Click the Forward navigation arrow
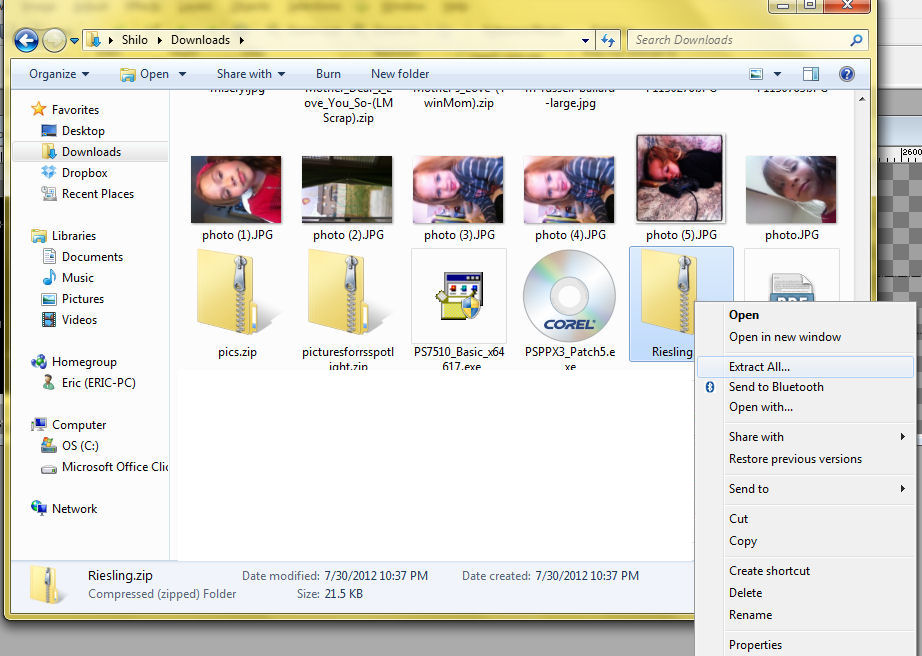 coord(54,41)
